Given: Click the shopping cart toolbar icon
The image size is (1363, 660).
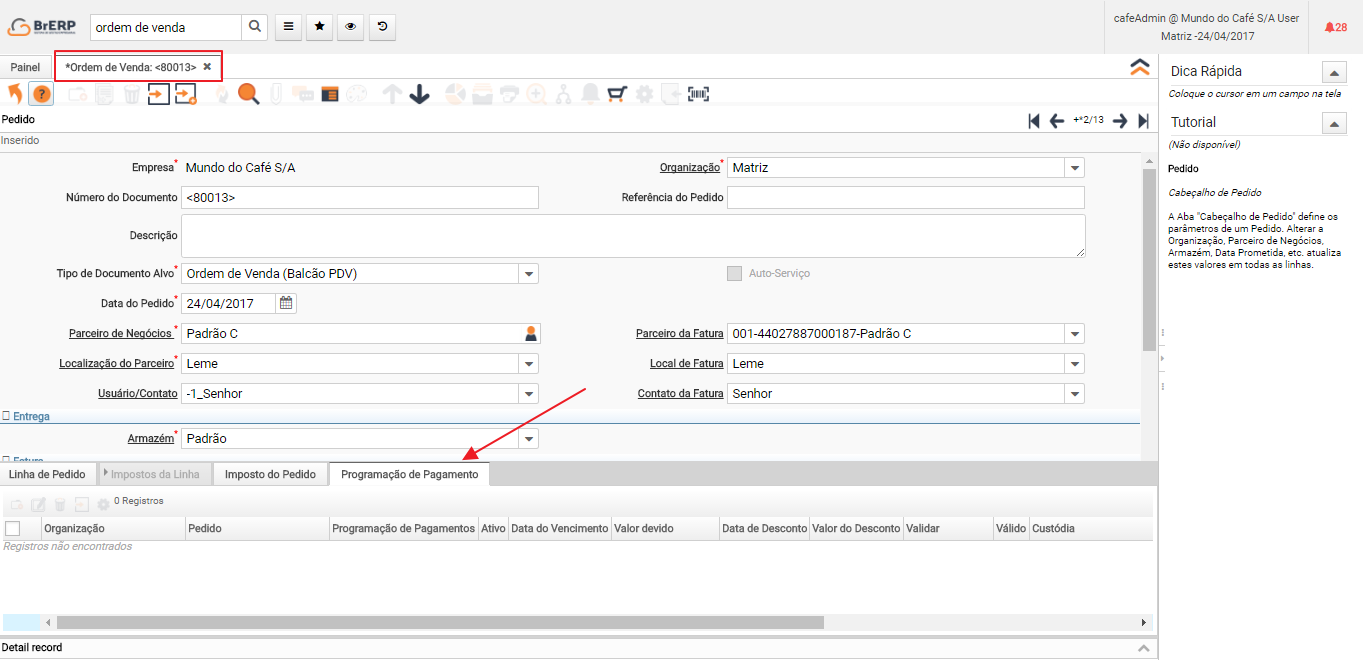Looking at the screenshot, I should [x=617, y=94].
